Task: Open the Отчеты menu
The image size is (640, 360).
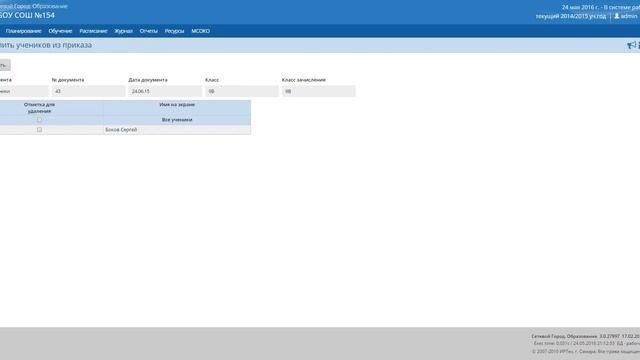Action: point(149,31)
